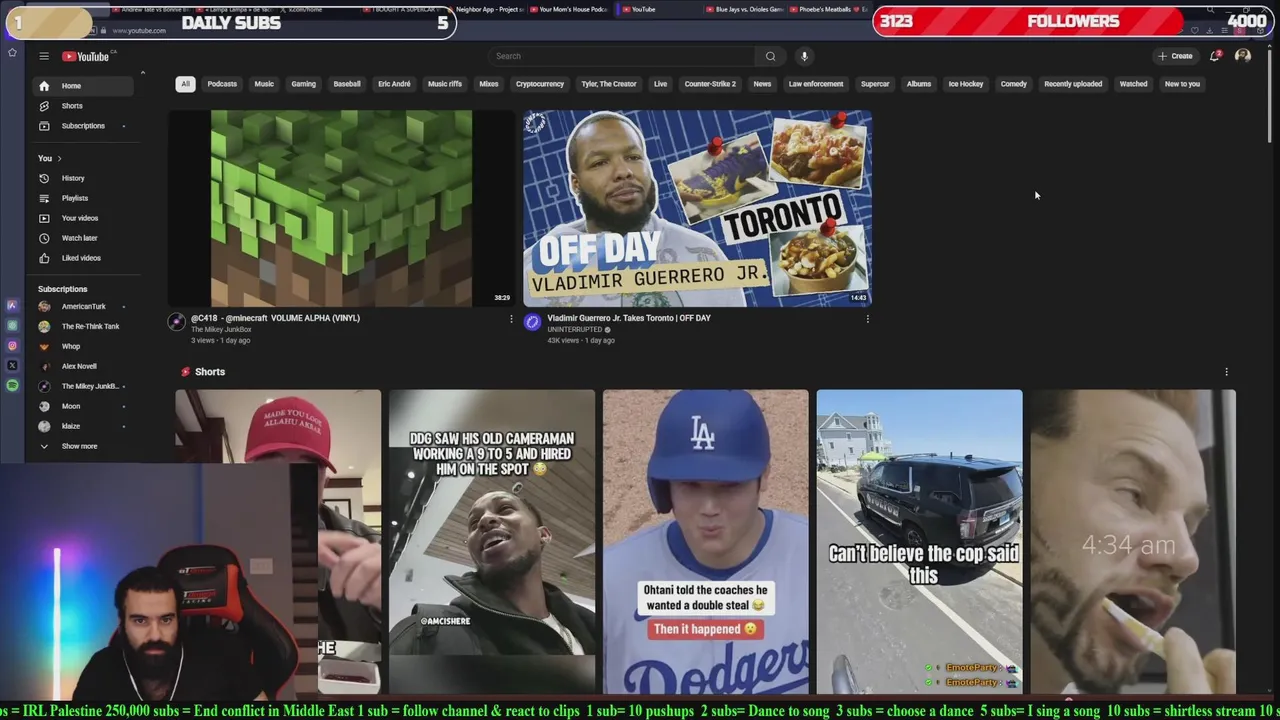Select the Tyler, The Creator chip
The height and width of the screenshot is (720, 1280).
click(609, 84)
